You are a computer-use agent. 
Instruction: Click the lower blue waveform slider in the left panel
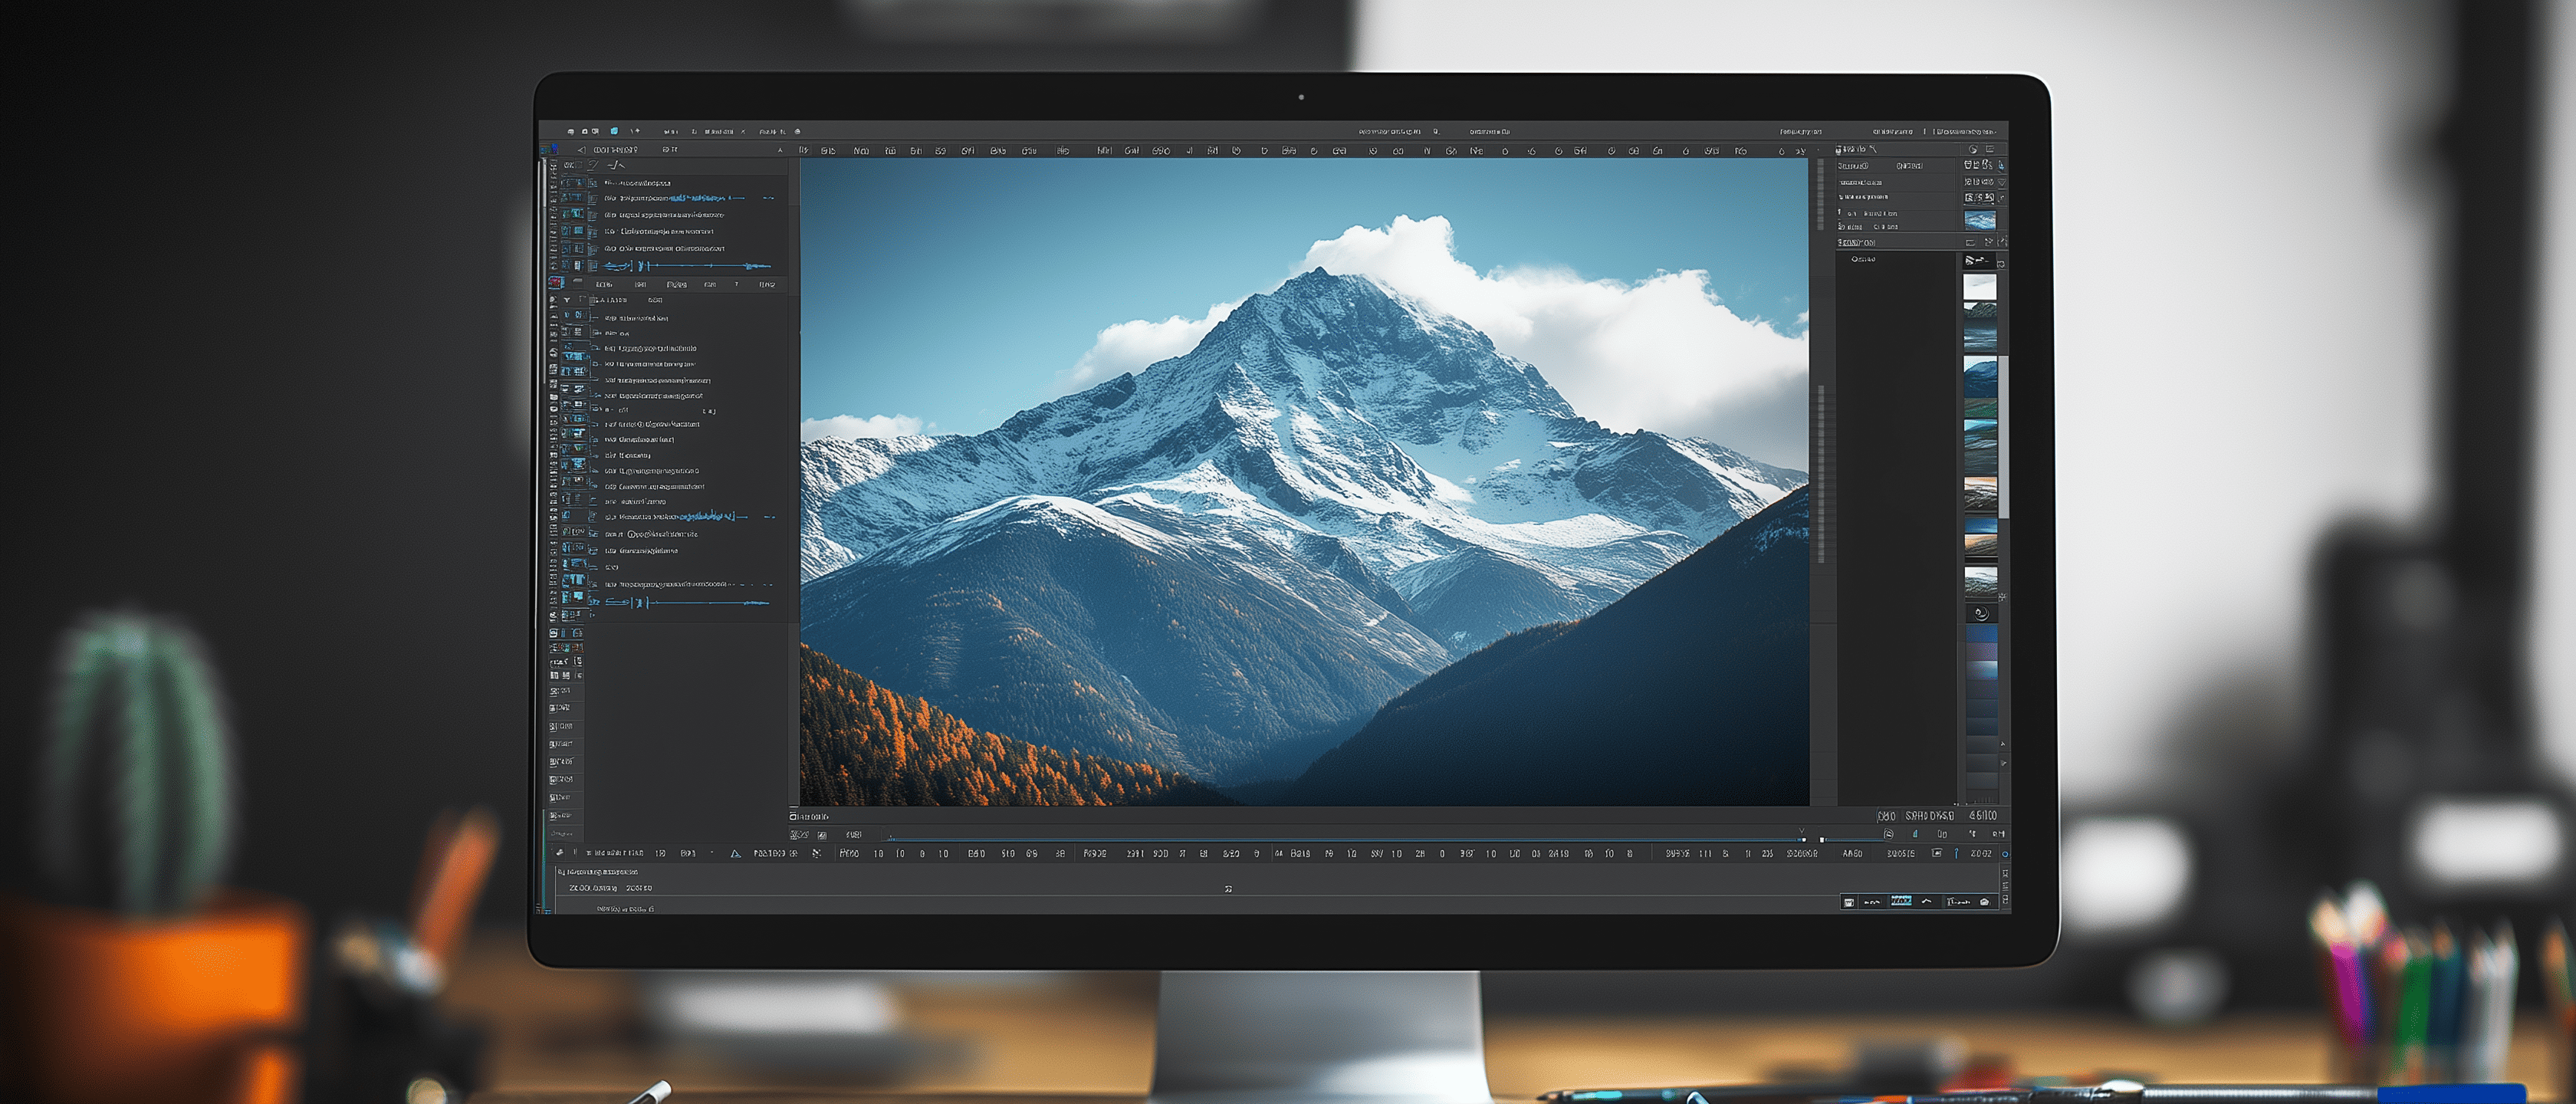[x=688, y=602]
